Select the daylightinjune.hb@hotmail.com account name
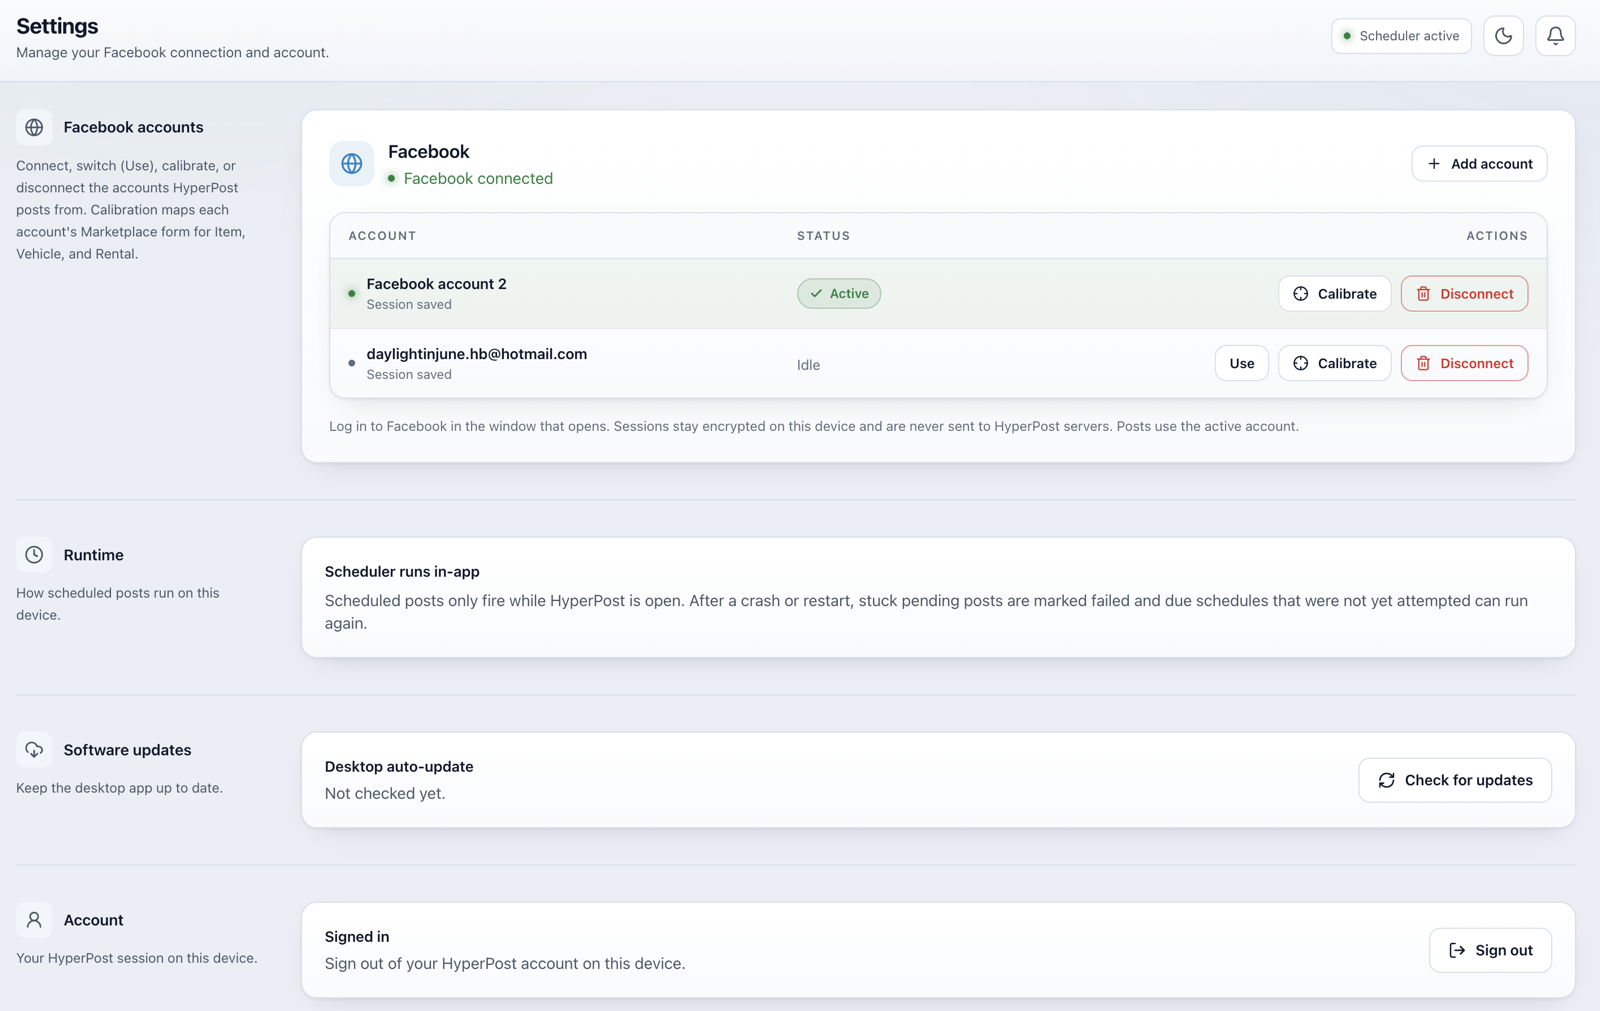 (477, 354)
